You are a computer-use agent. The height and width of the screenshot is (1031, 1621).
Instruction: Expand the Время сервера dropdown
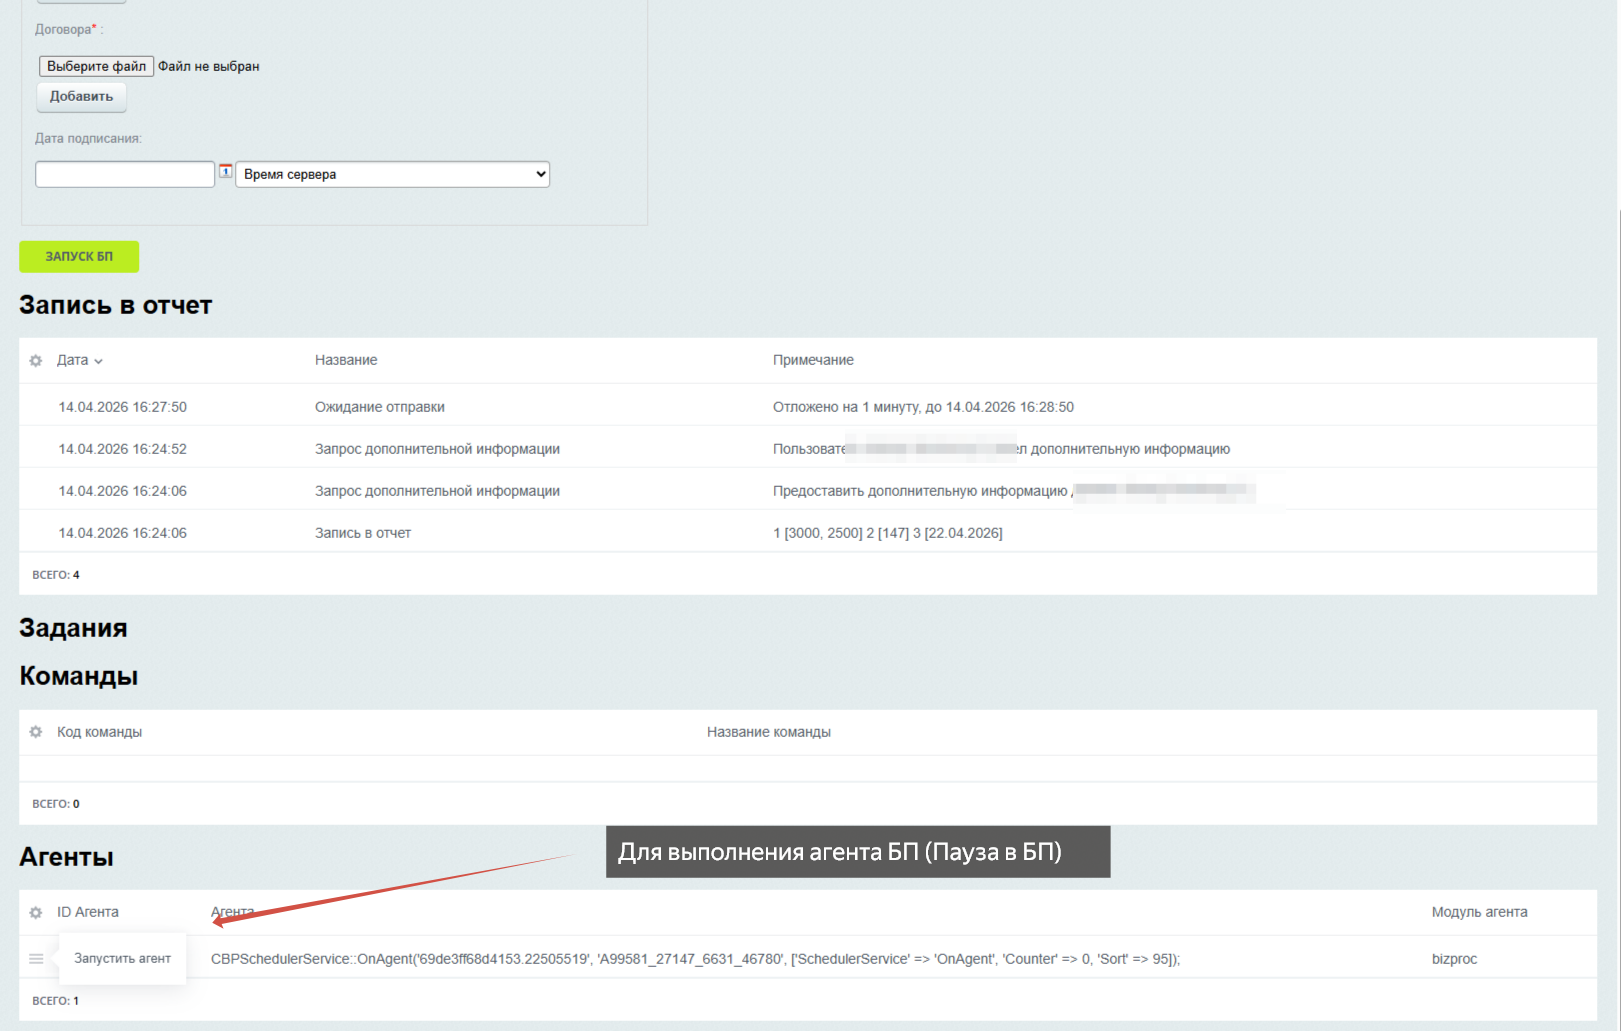pyautogui.click(x=392, y=174)
